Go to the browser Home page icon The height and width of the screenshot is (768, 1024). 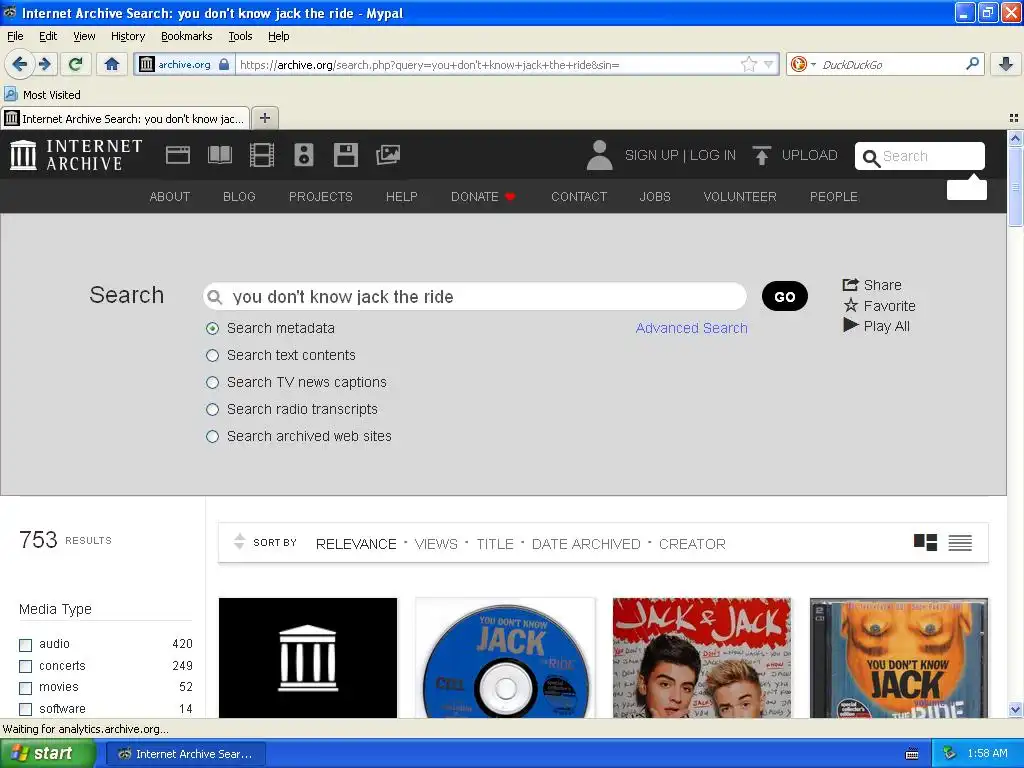pyautogui.click(x=112, y=64)
